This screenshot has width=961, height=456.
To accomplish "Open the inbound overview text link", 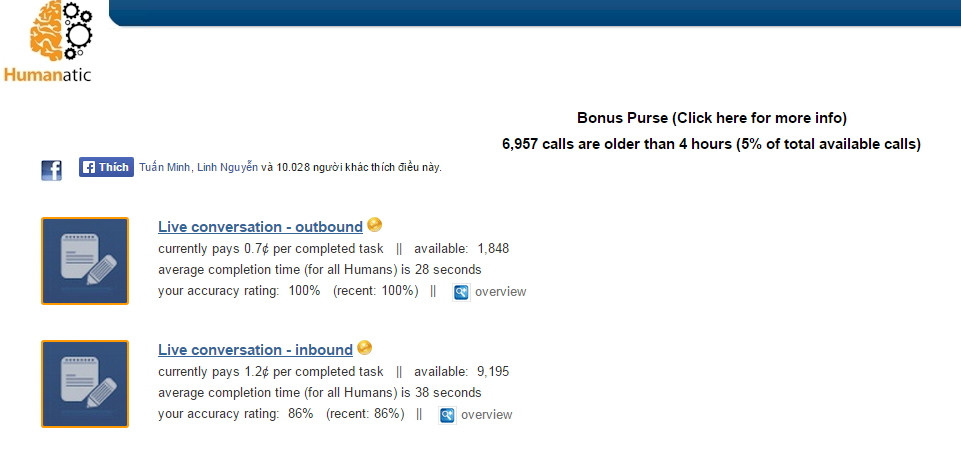I will click(x=486, y=415).
